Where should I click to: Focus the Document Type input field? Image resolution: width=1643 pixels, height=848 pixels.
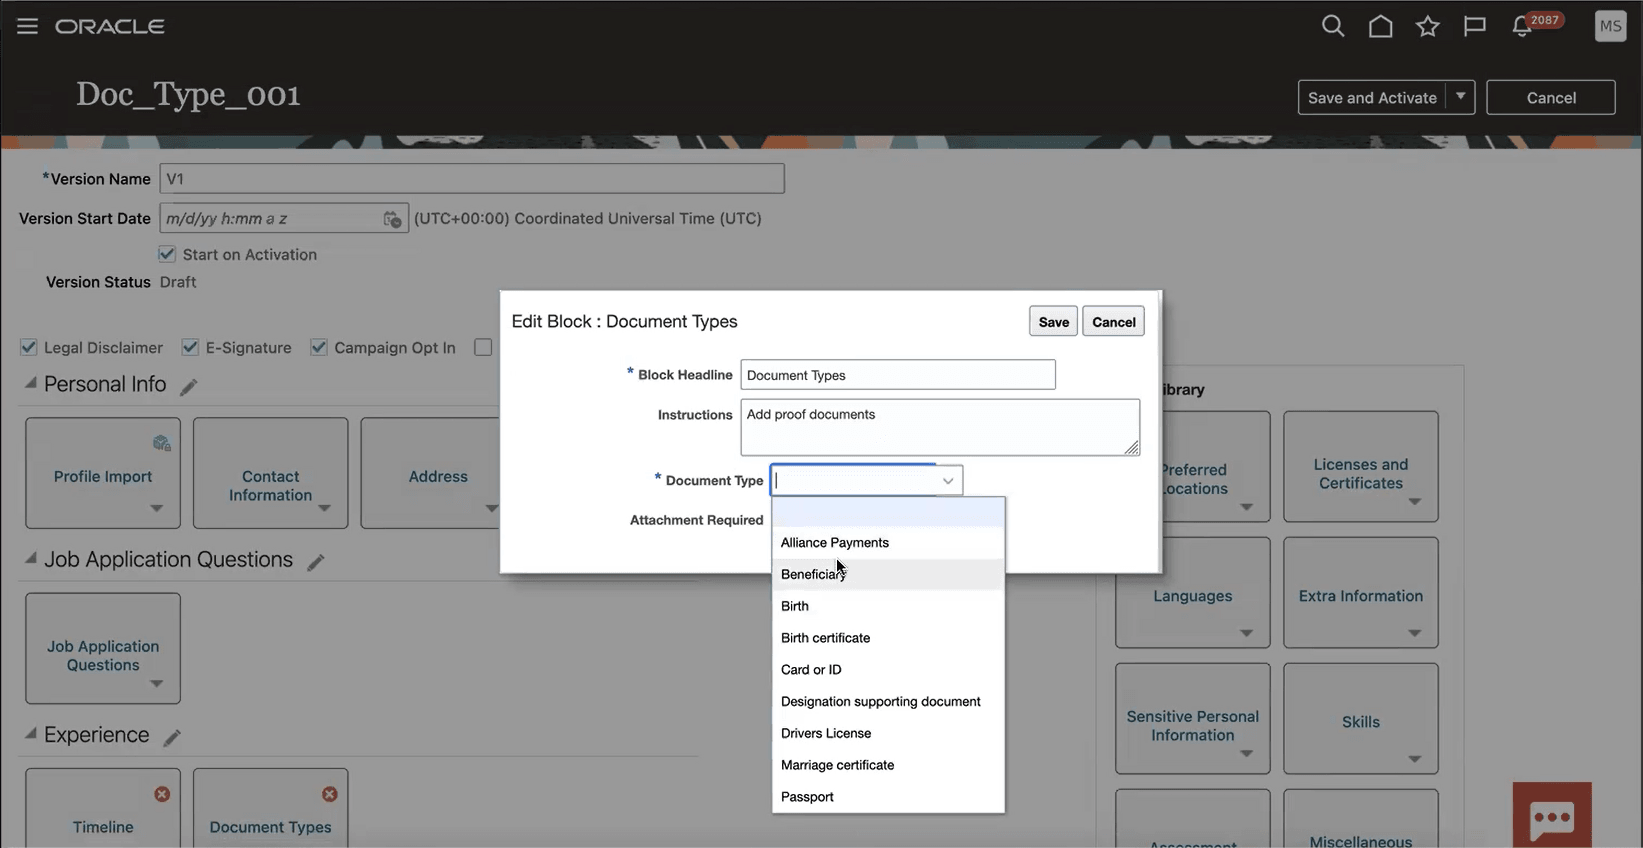[853, 481]
